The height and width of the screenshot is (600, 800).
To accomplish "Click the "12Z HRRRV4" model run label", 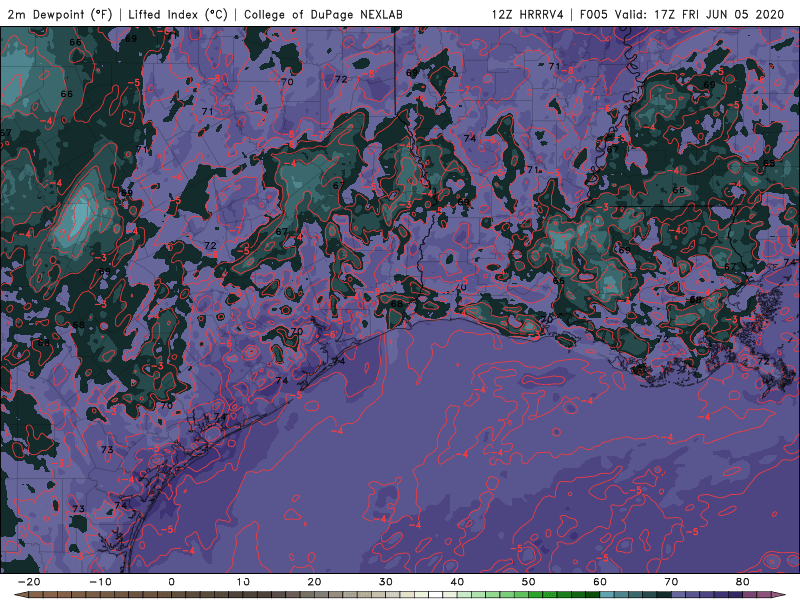I will 528,15.
